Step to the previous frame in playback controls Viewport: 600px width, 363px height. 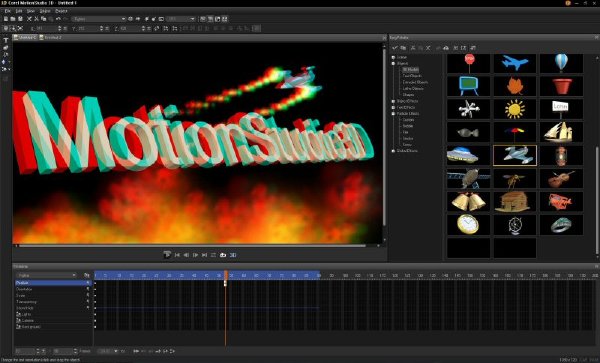(x=186, y=255)
